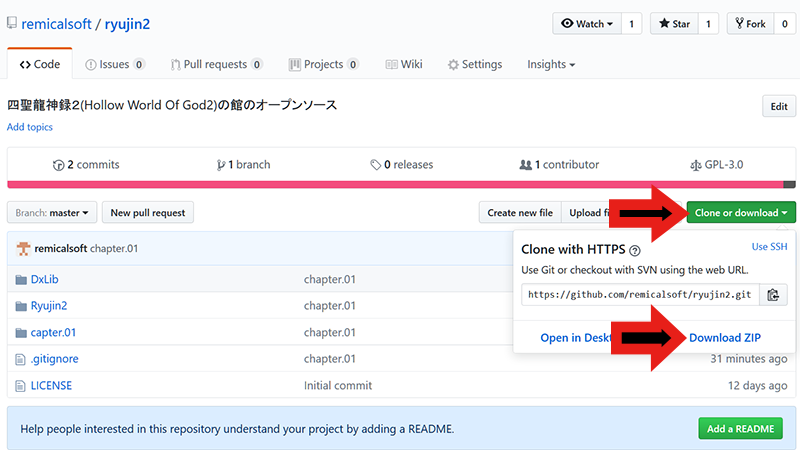This screenshot has height=450, width=800.
Task: Open the capter.01 folder
Action: pyautogui.click(x=53, y=332)
